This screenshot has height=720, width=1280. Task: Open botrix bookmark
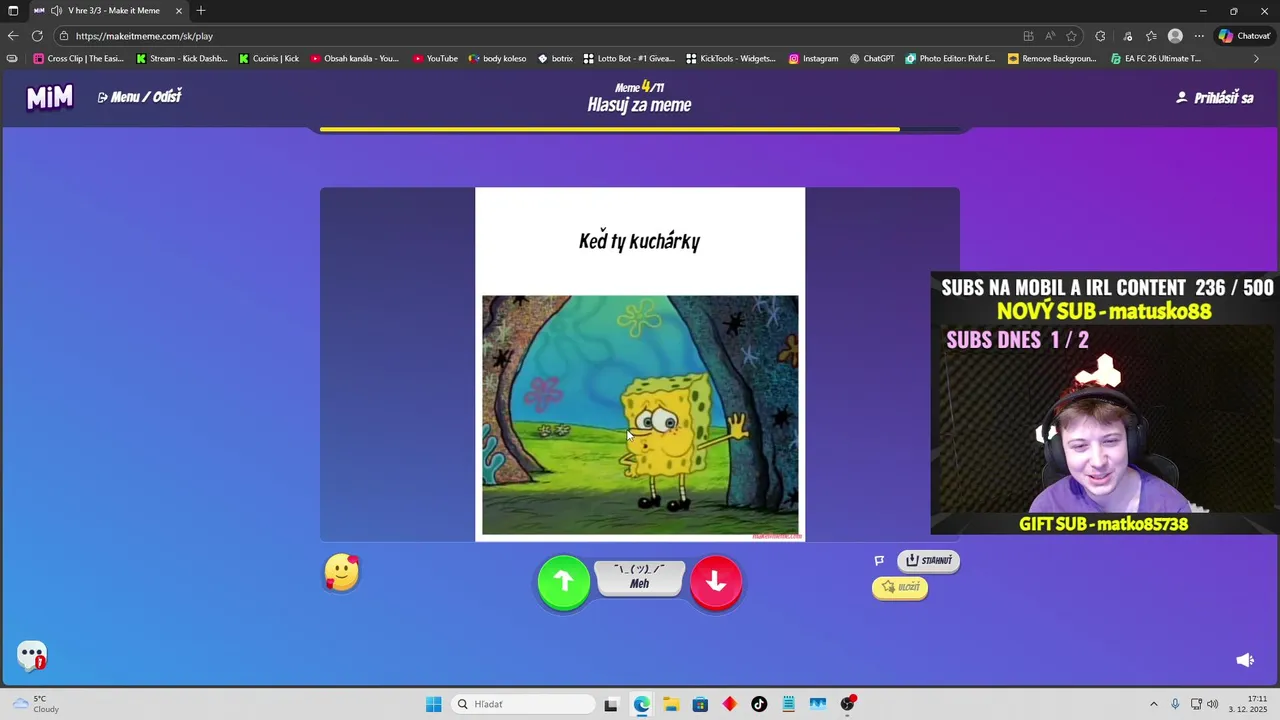[x=555, y=59]
